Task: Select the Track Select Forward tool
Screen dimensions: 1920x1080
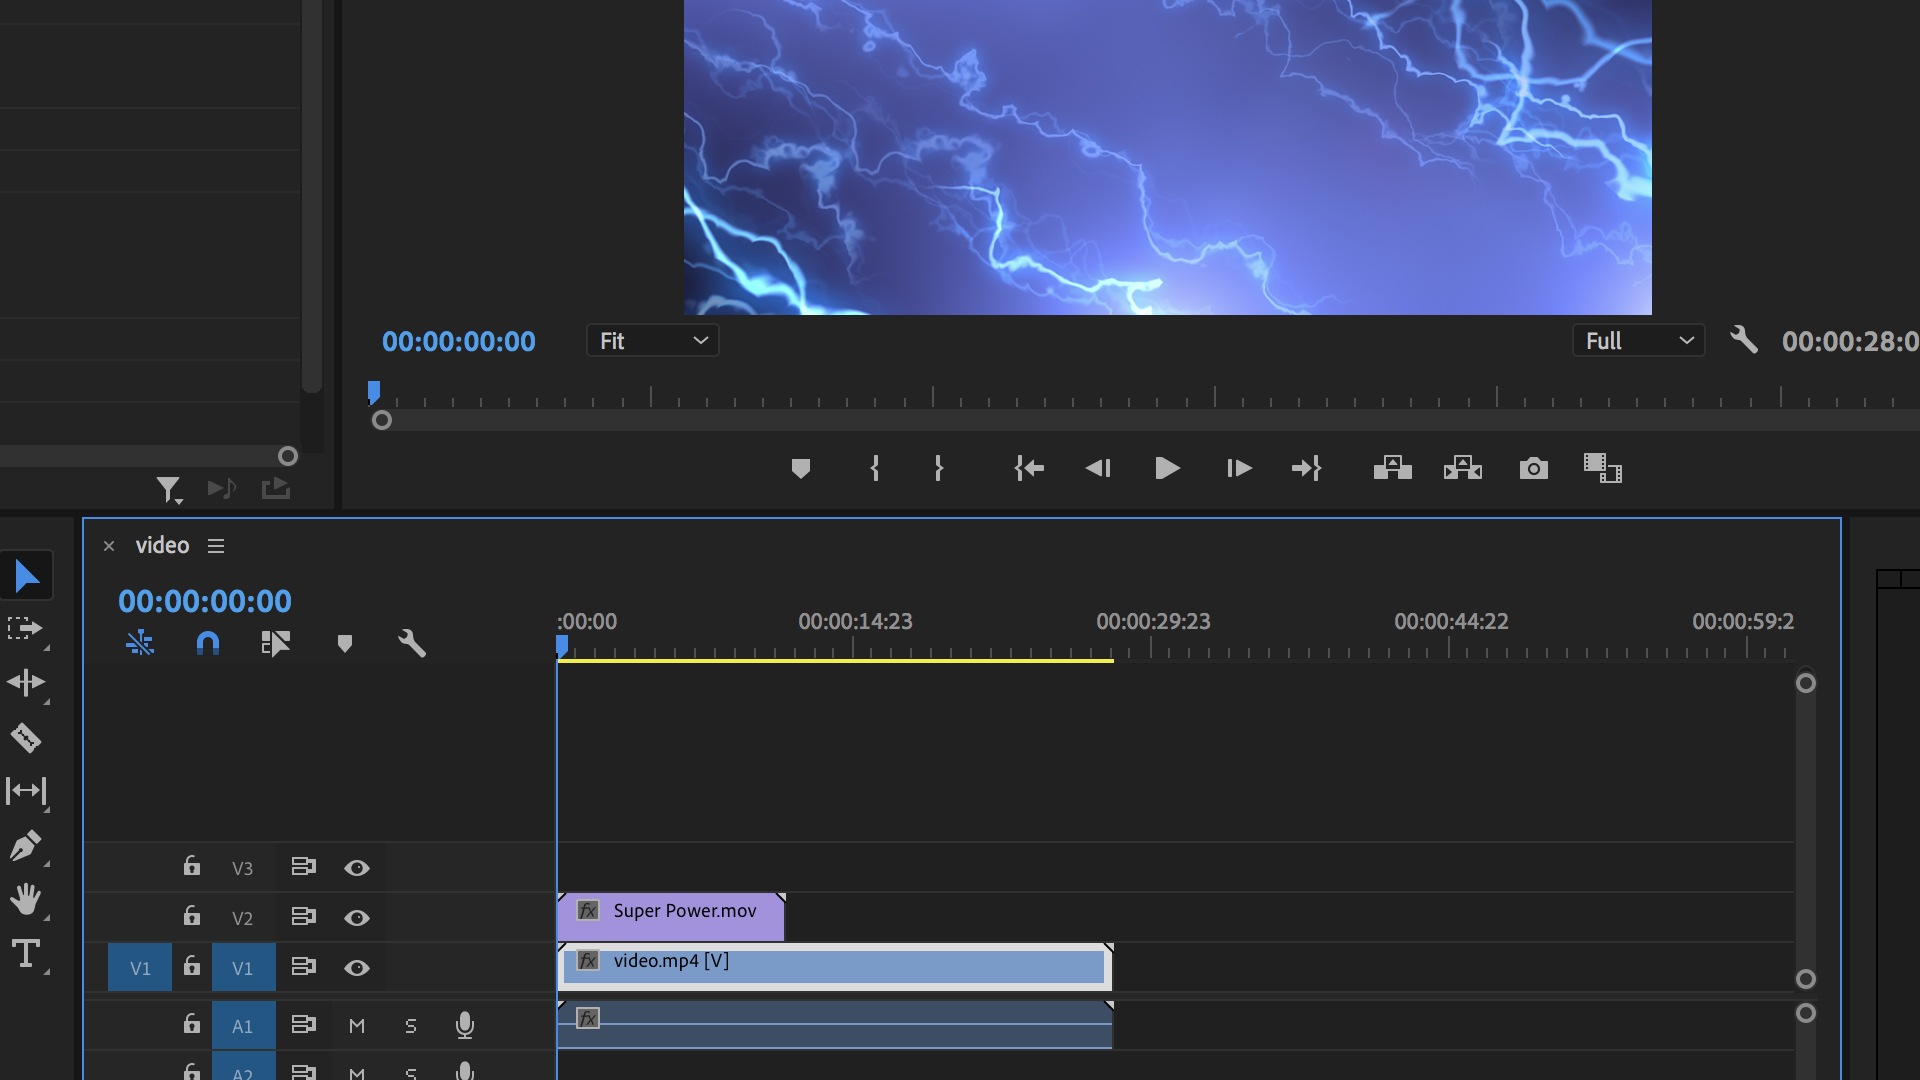Action: pos(27,630)
